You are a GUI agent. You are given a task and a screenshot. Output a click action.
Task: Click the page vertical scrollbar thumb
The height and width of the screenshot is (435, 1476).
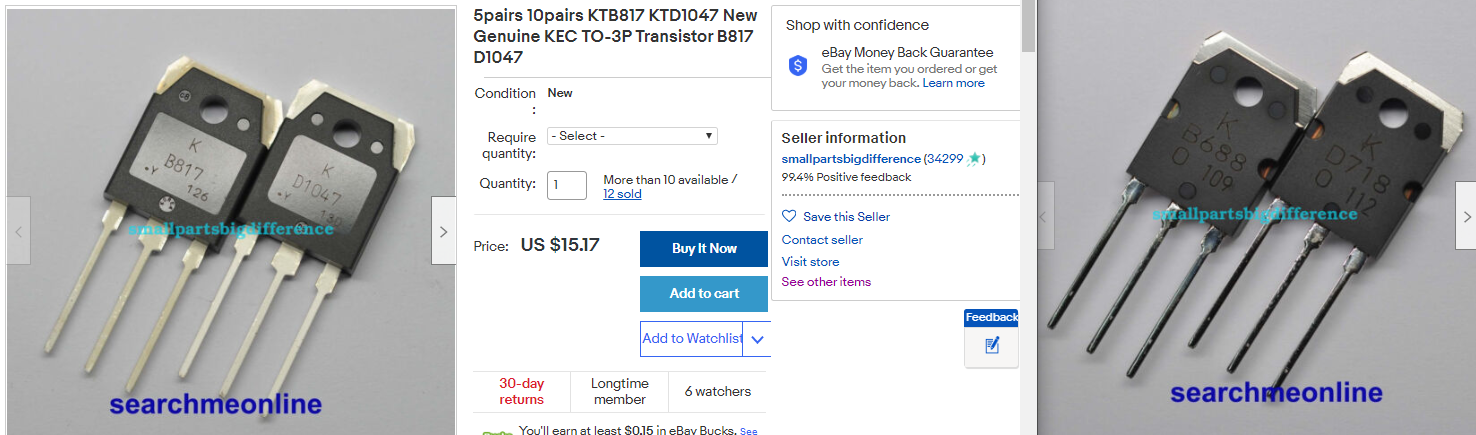click(x=1027, y=26)
